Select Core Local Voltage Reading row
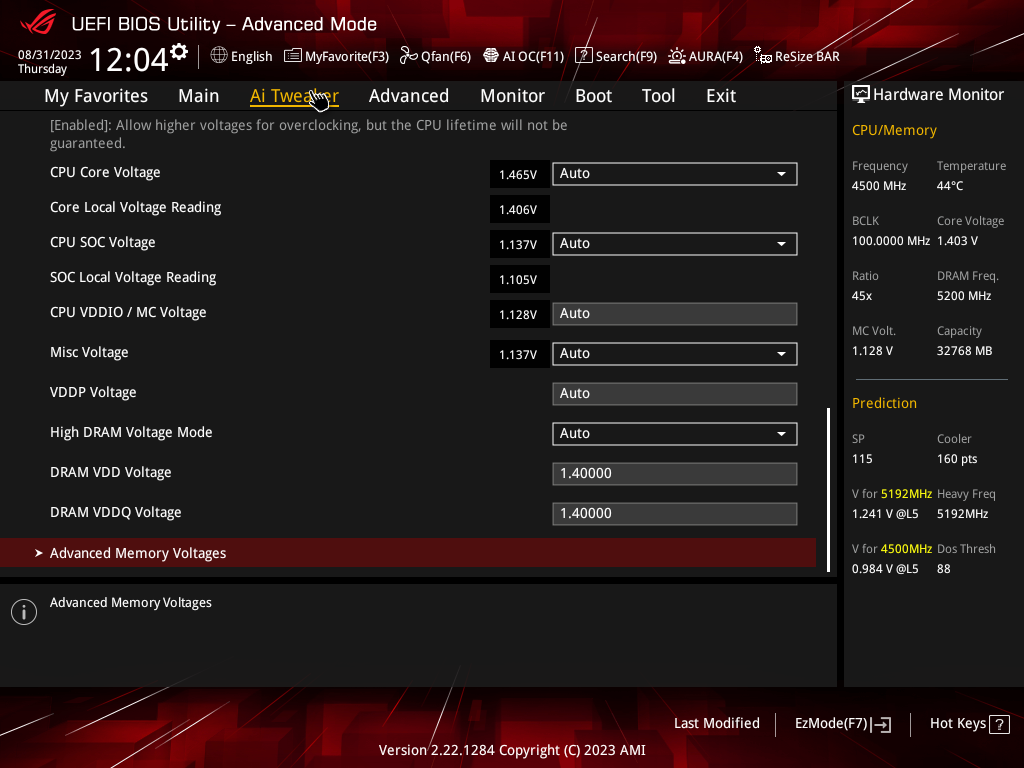1024x768 pixels. click(136, 208)
